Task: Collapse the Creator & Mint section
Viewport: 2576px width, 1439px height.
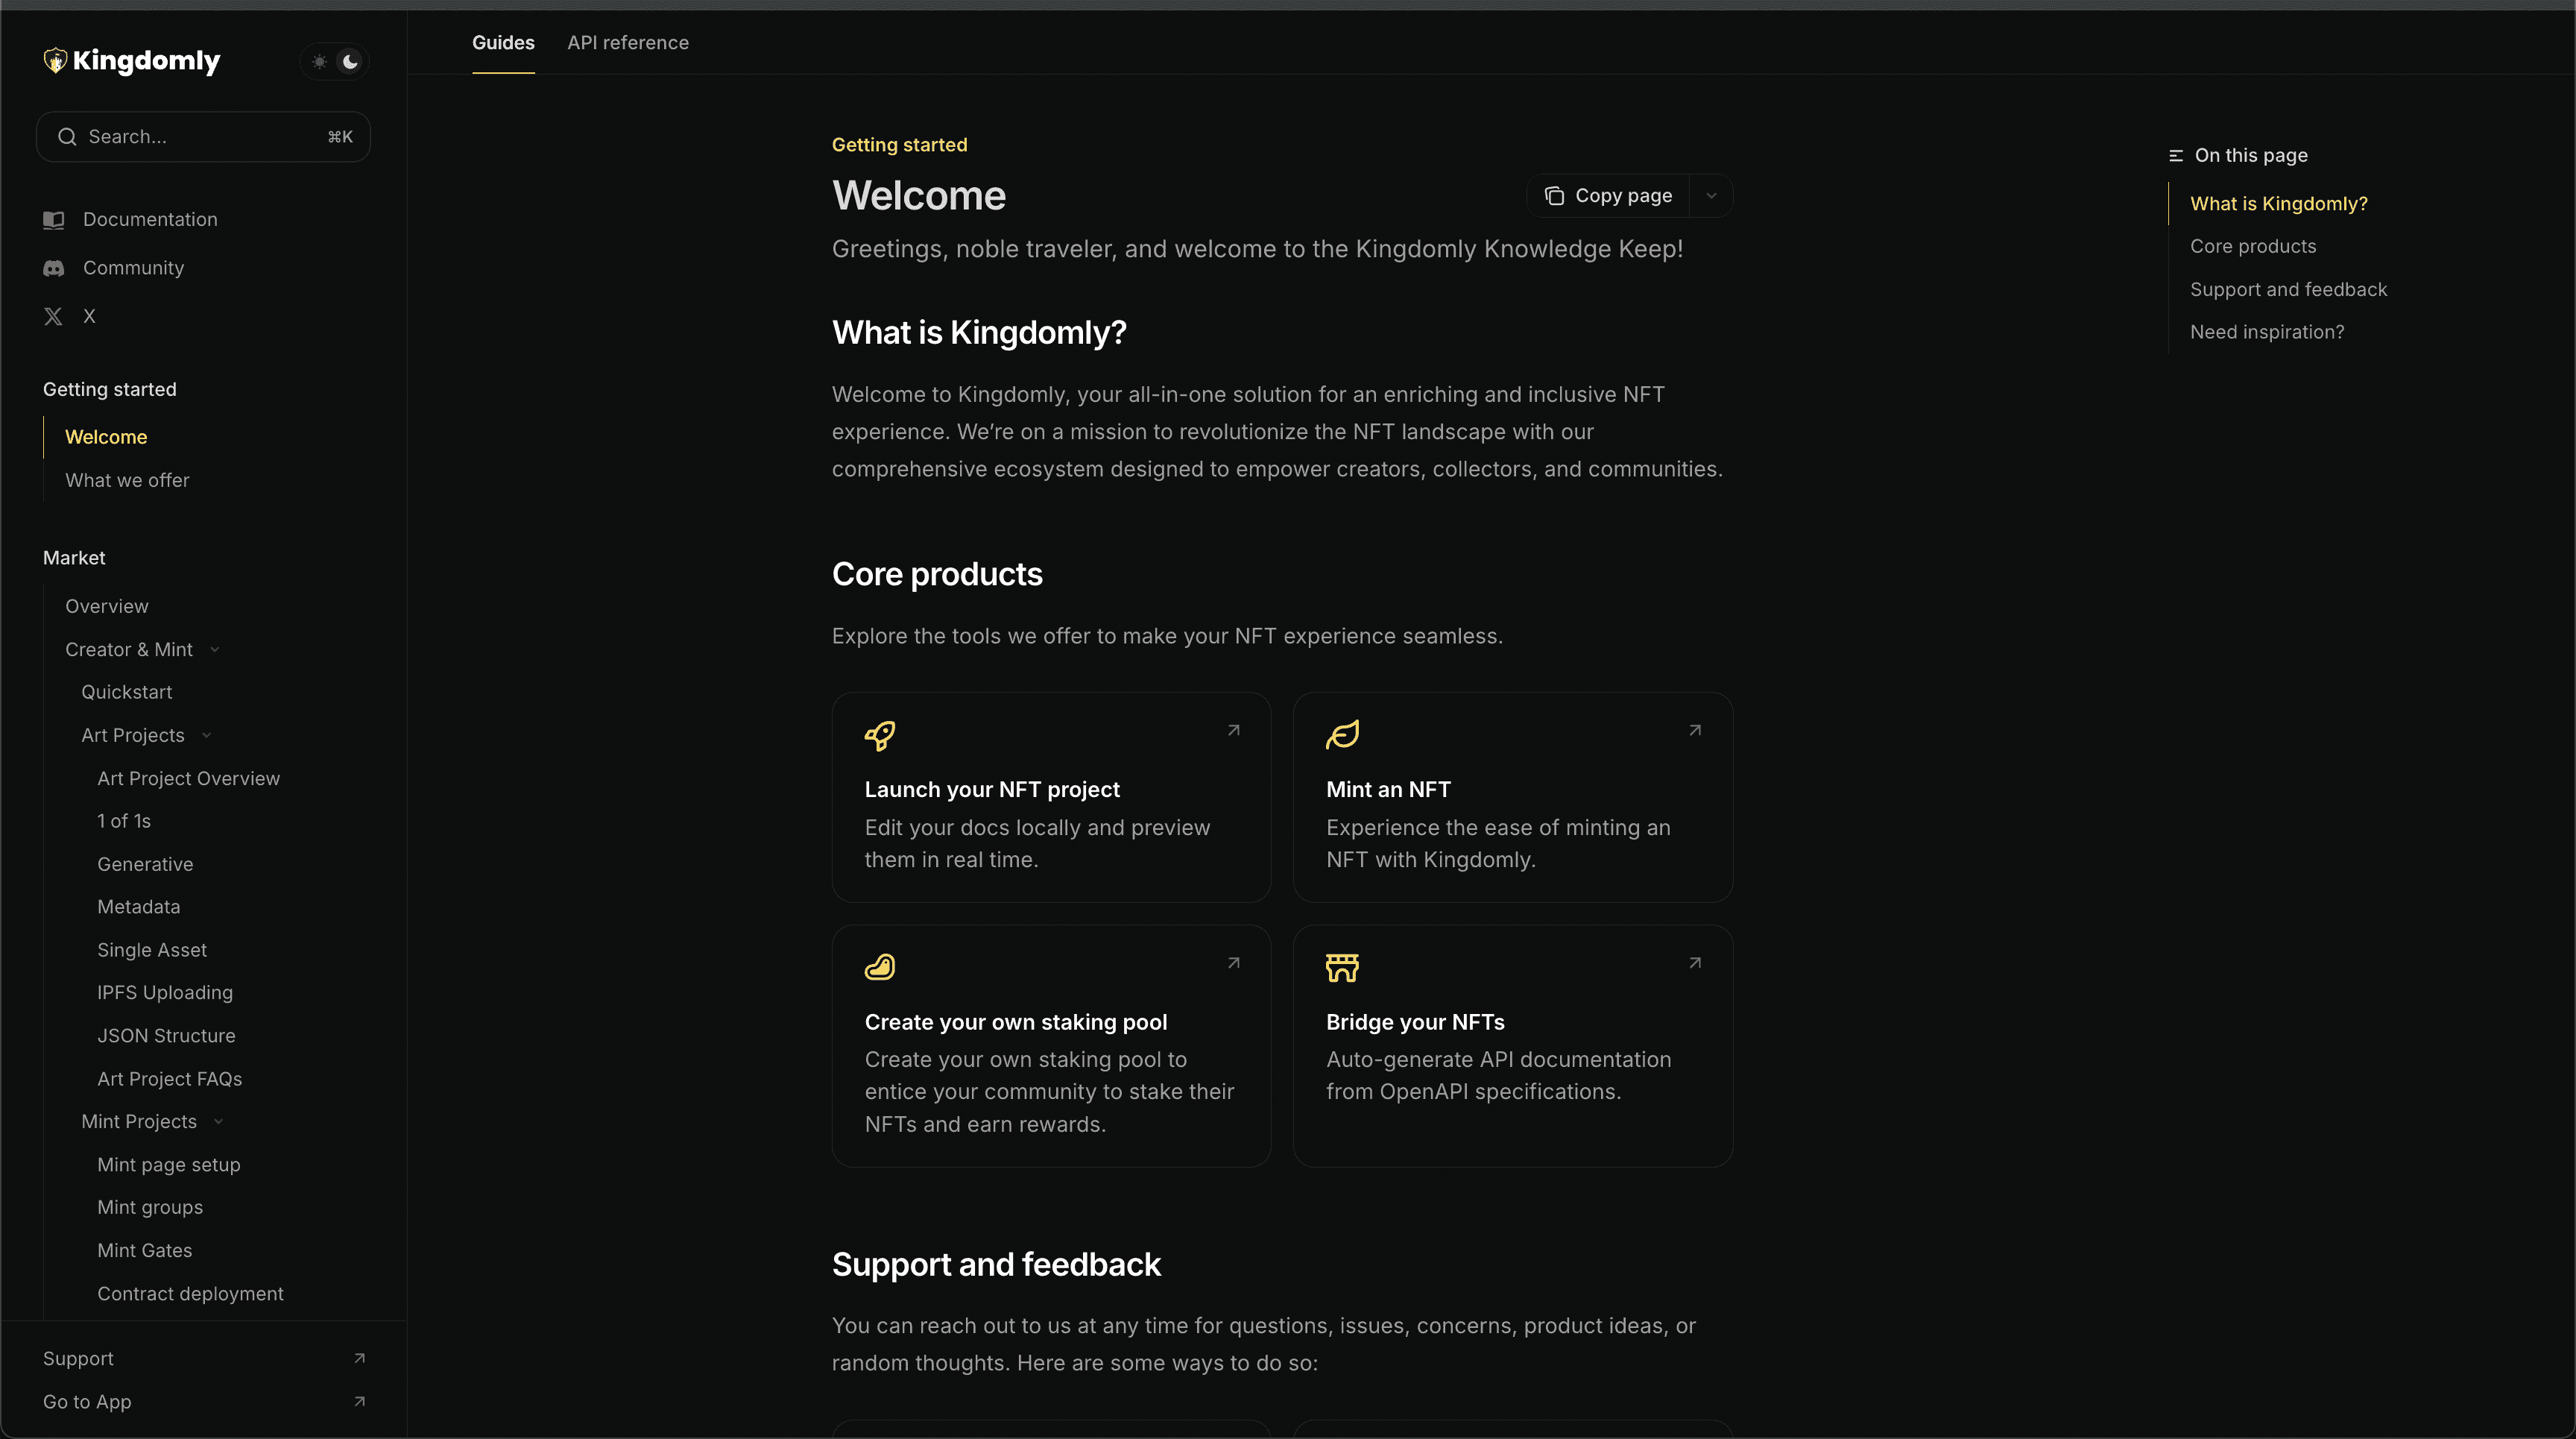Action: tap(215, 650)
